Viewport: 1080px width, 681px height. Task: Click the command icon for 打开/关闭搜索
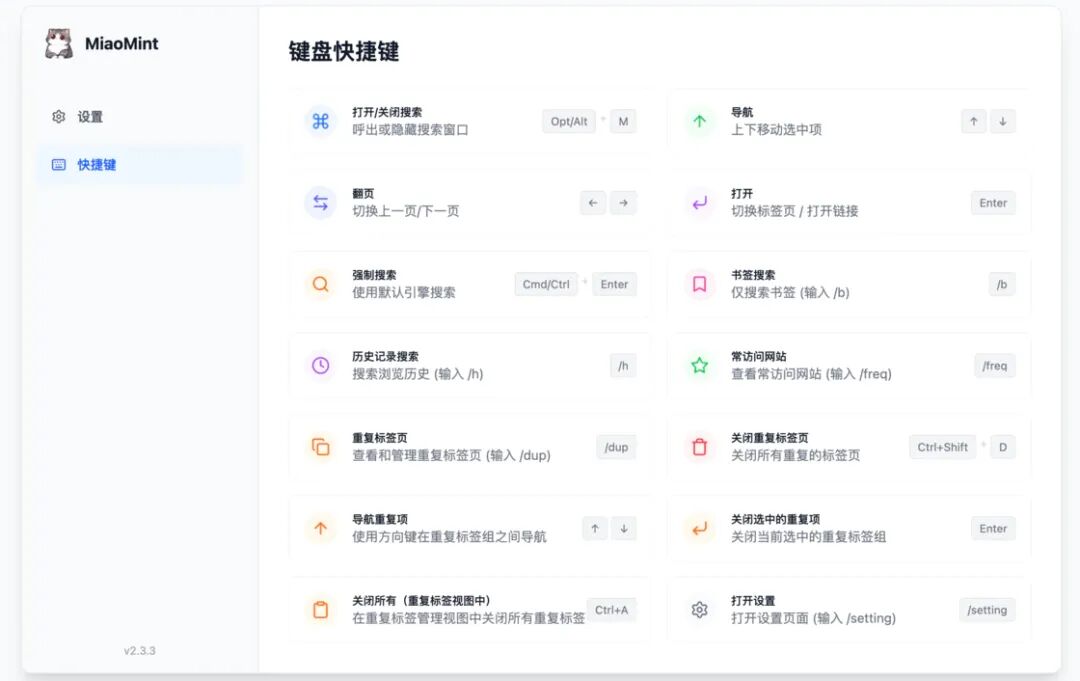pyautogui.click(x=320, y=122)
